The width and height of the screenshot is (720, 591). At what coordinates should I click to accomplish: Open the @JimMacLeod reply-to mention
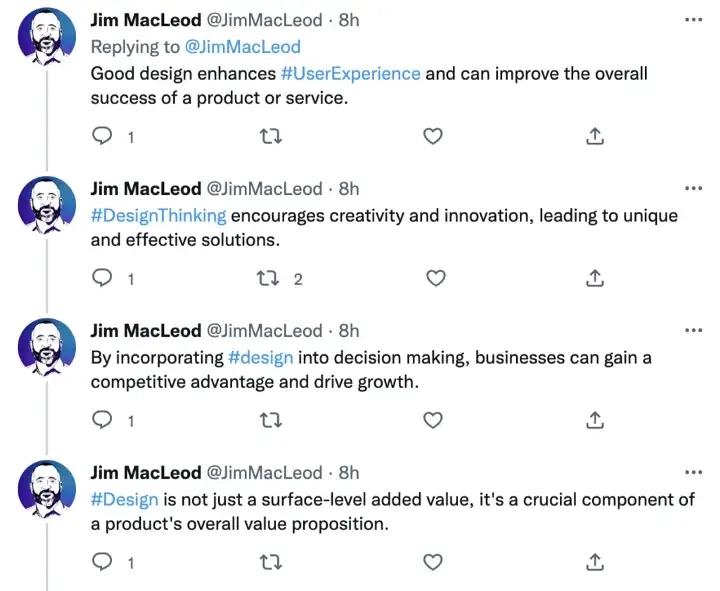[242, 47]
